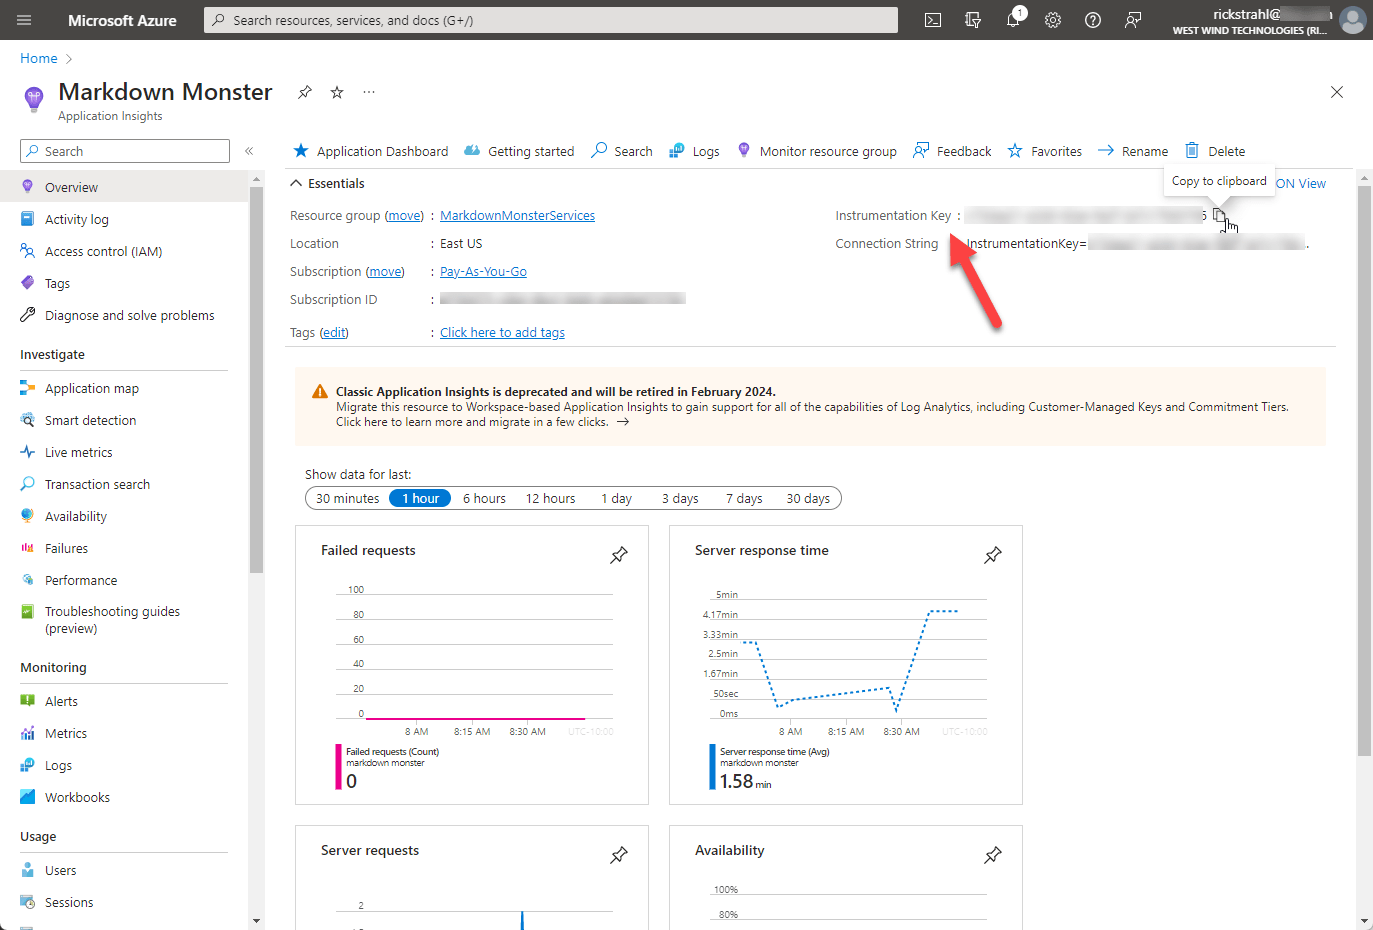This screenshot has height=930, width=1373.
Task: Open Cloud Shell from the top bar
Action: 932,20
